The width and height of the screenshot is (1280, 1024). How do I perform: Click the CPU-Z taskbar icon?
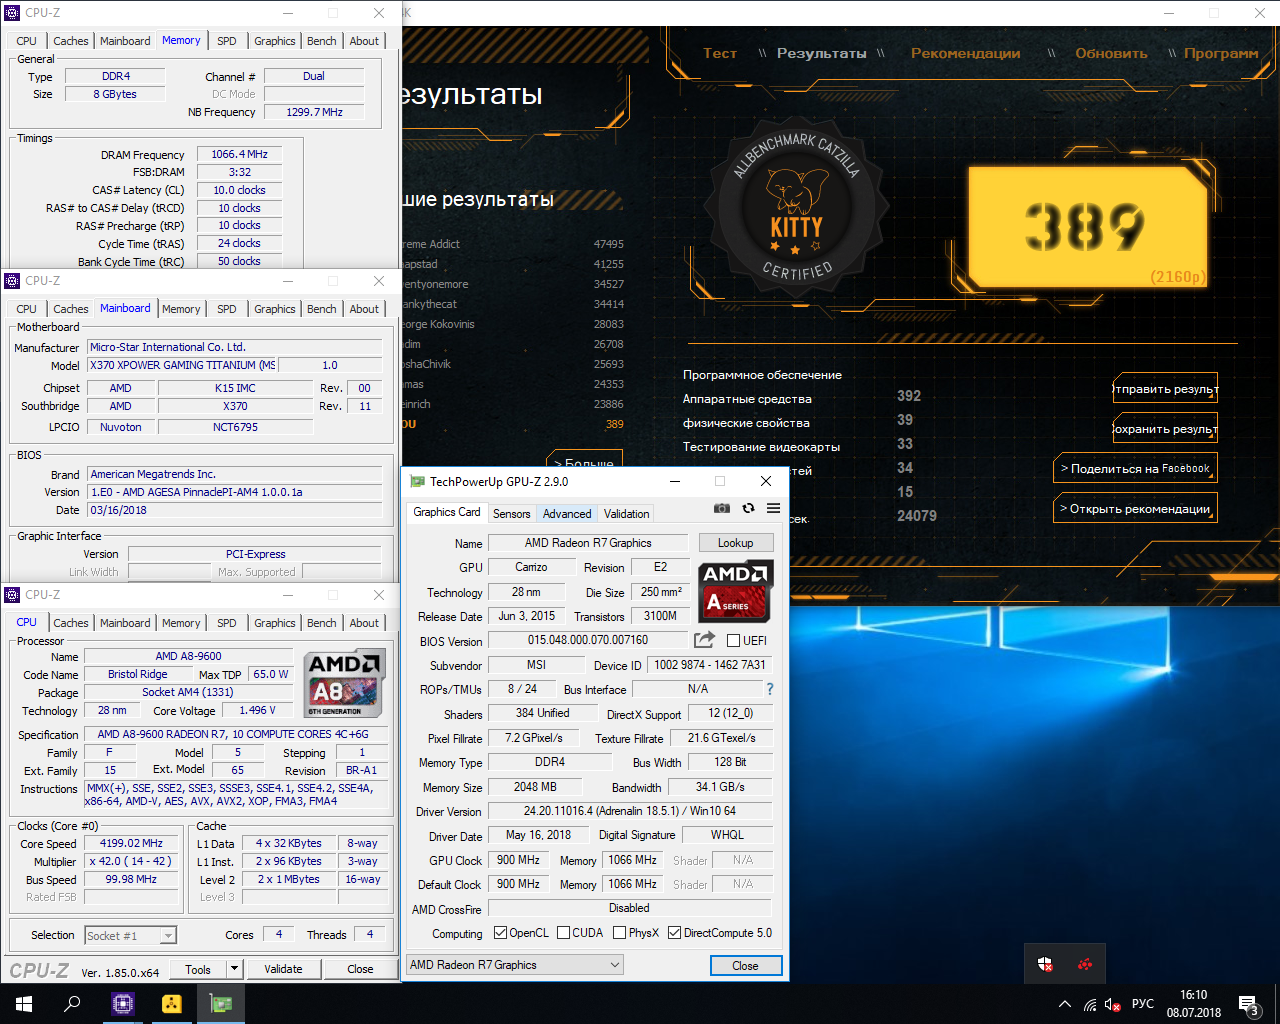[123, 1004]
